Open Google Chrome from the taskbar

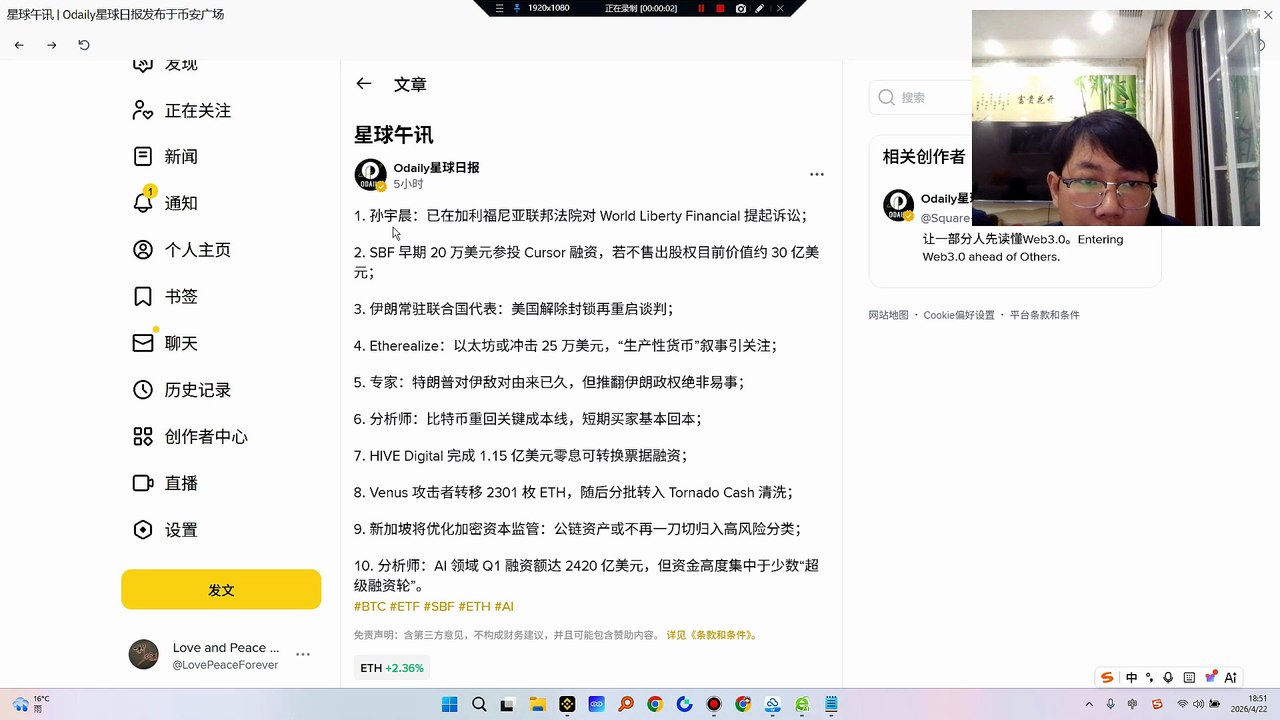[655, 705]
